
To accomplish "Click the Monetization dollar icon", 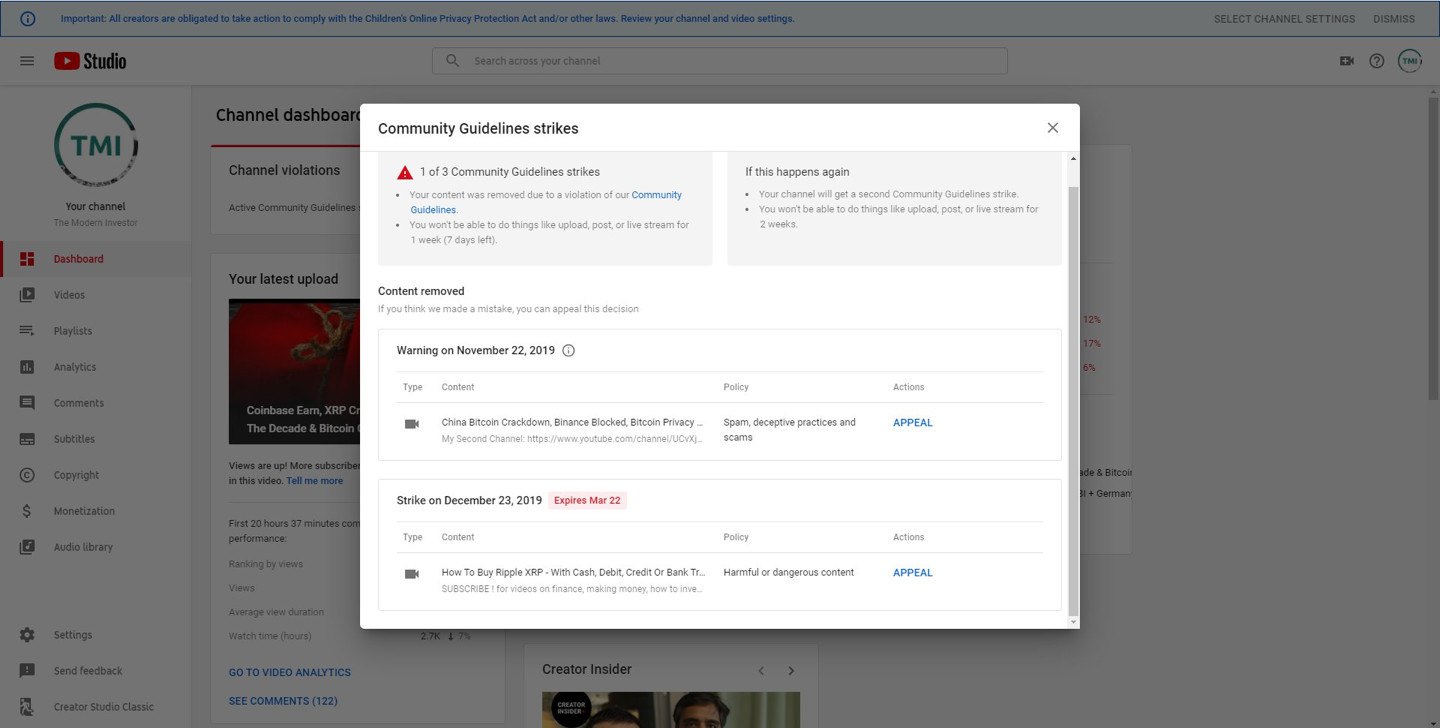I will (x=27, y=511).
